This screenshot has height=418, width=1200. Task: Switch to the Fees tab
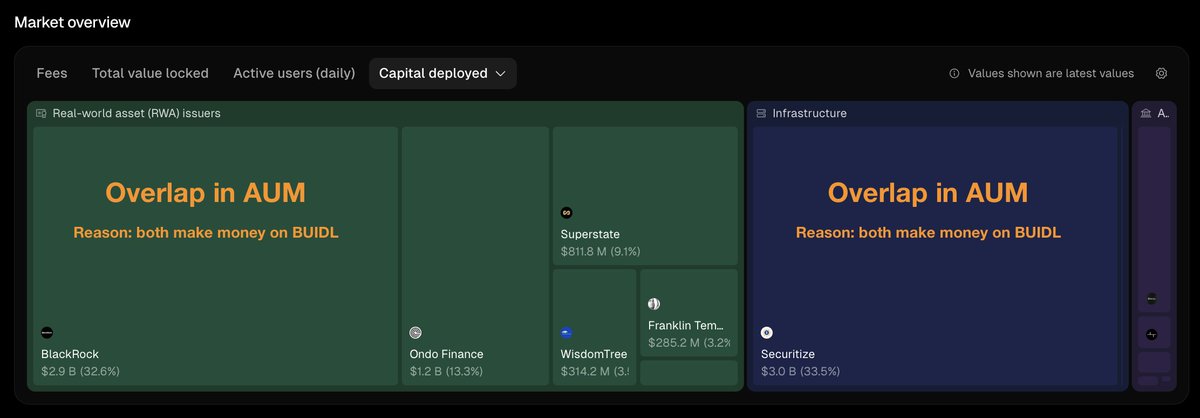(x=52, y=73)
